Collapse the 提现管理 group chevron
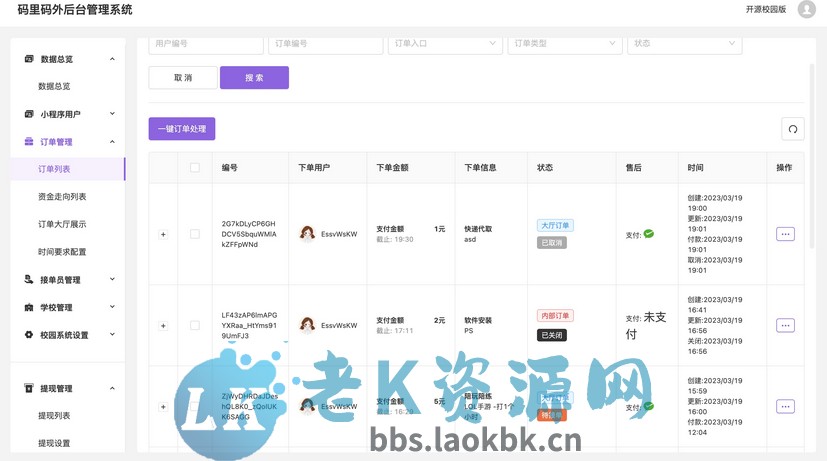 click(112, 388)
